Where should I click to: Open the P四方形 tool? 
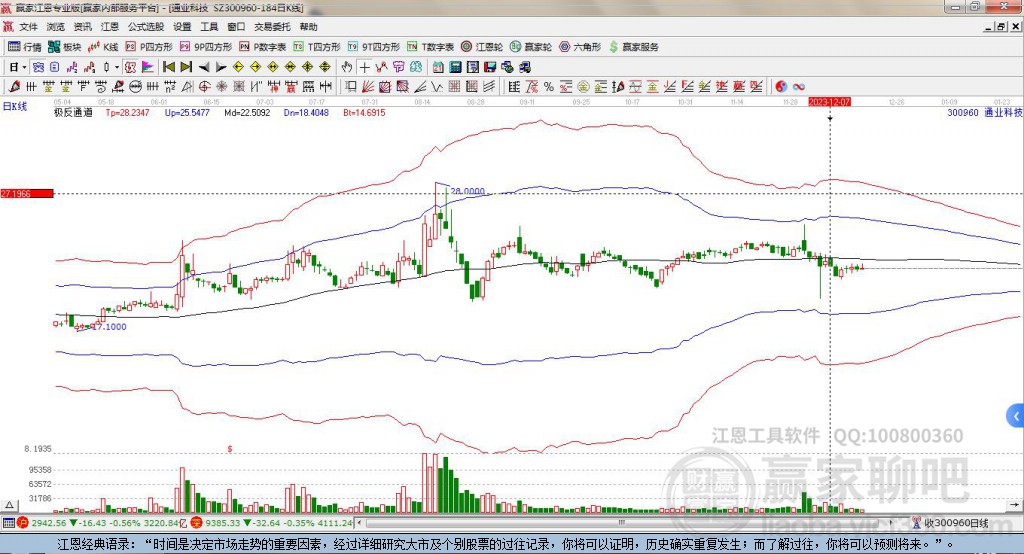click(x=149, y=47)
